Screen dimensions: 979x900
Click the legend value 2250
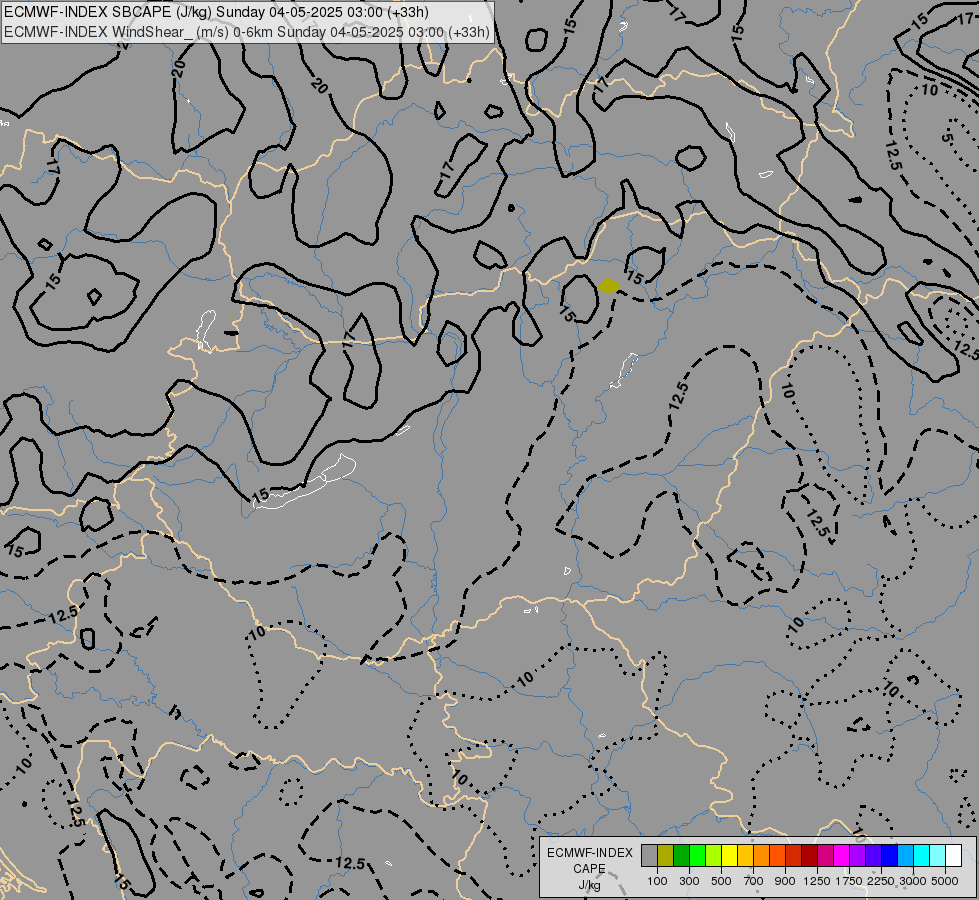click(881, 881)
